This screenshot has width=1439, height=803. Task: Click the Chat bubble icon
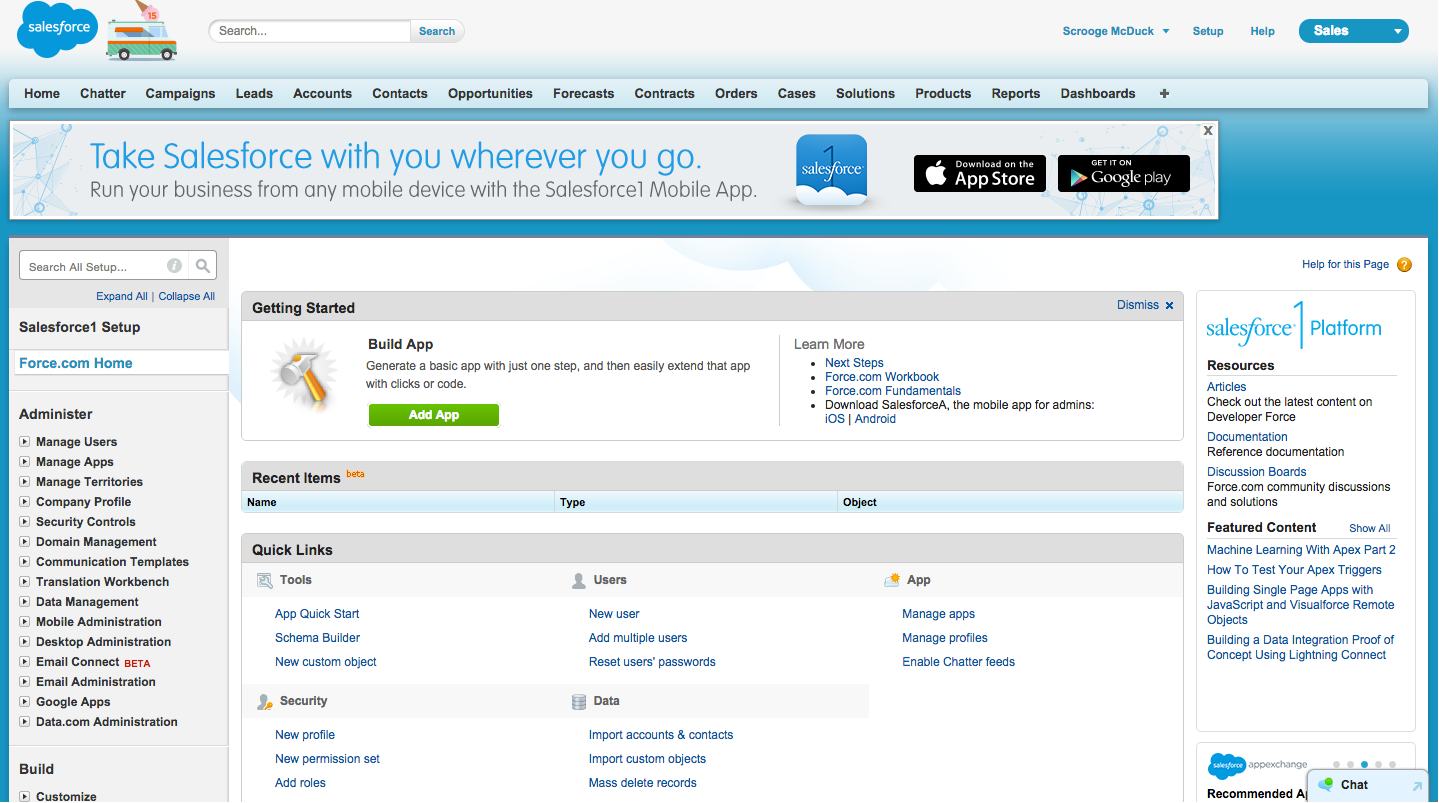1326,785
